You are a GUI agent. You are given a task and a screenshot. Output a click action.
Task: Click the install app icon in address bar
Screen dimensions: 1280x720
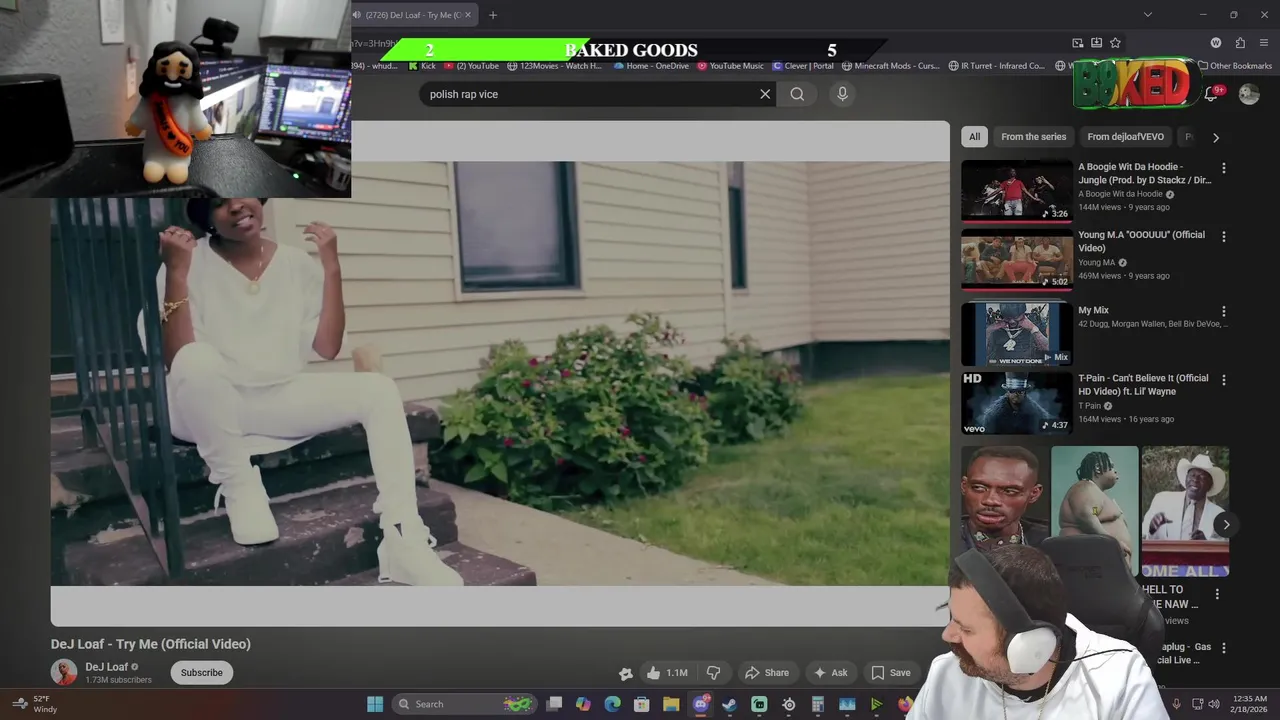point(1096,43)
